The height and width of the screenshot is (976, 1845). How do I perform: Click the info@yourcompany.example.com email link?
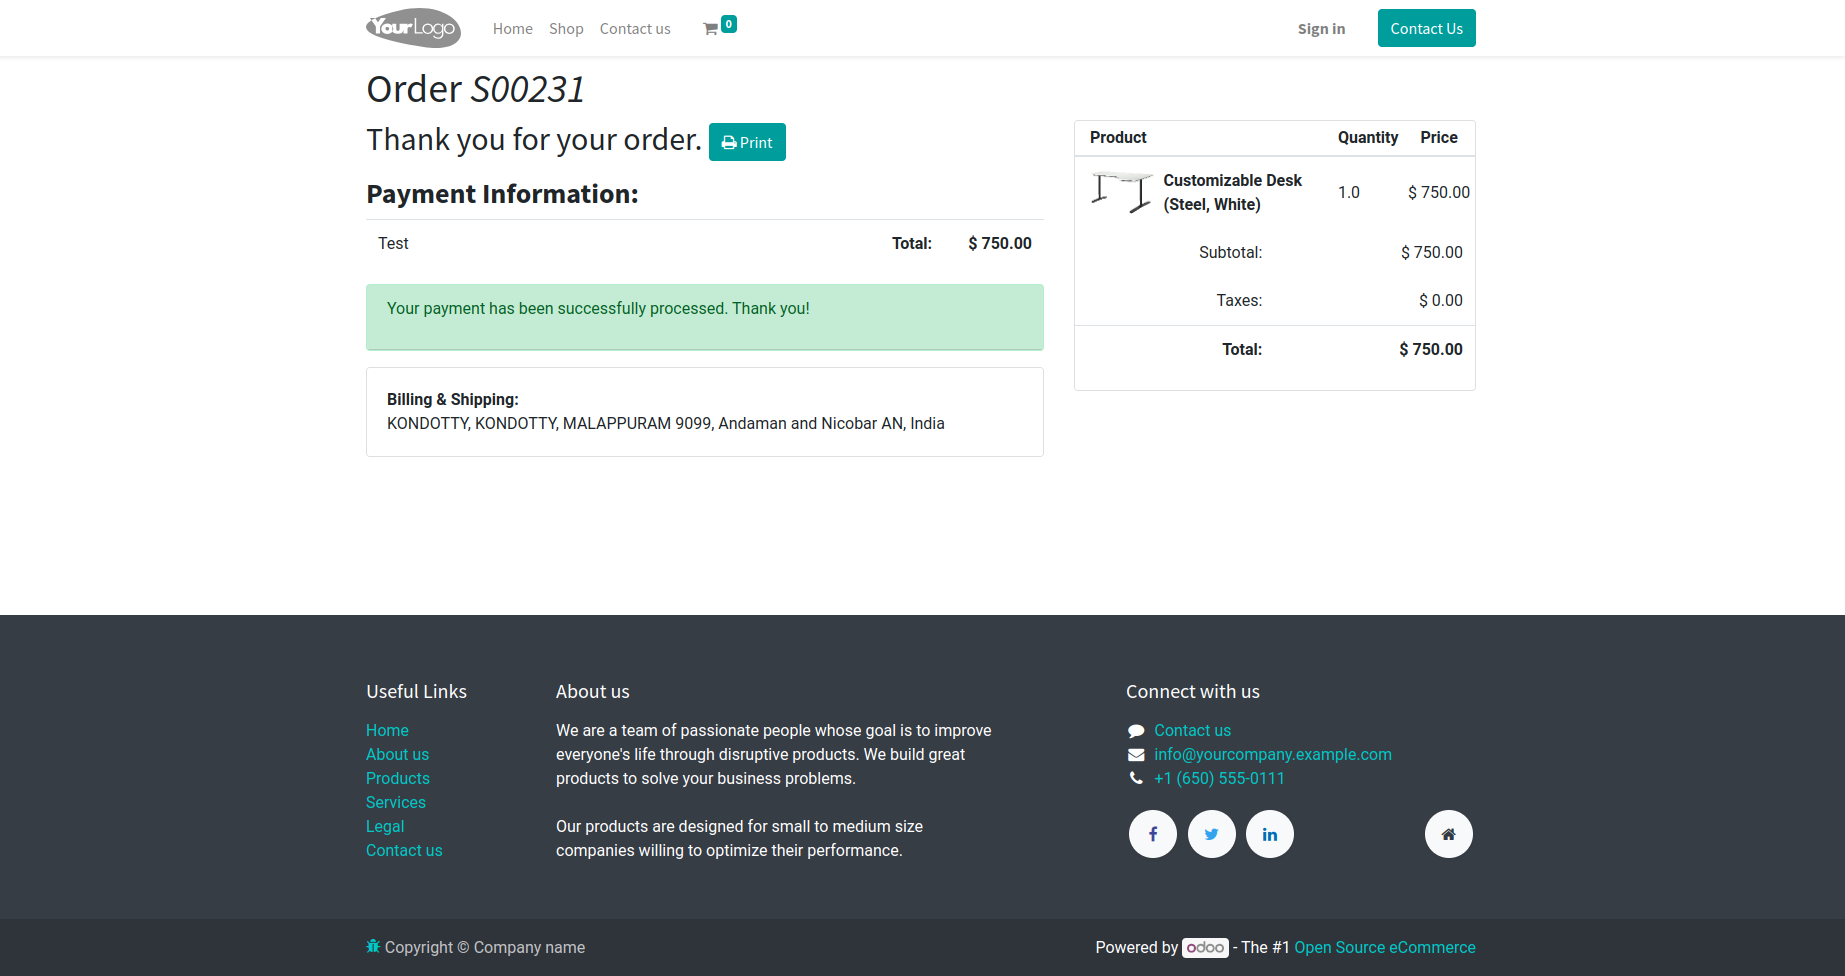[1273, 754]
